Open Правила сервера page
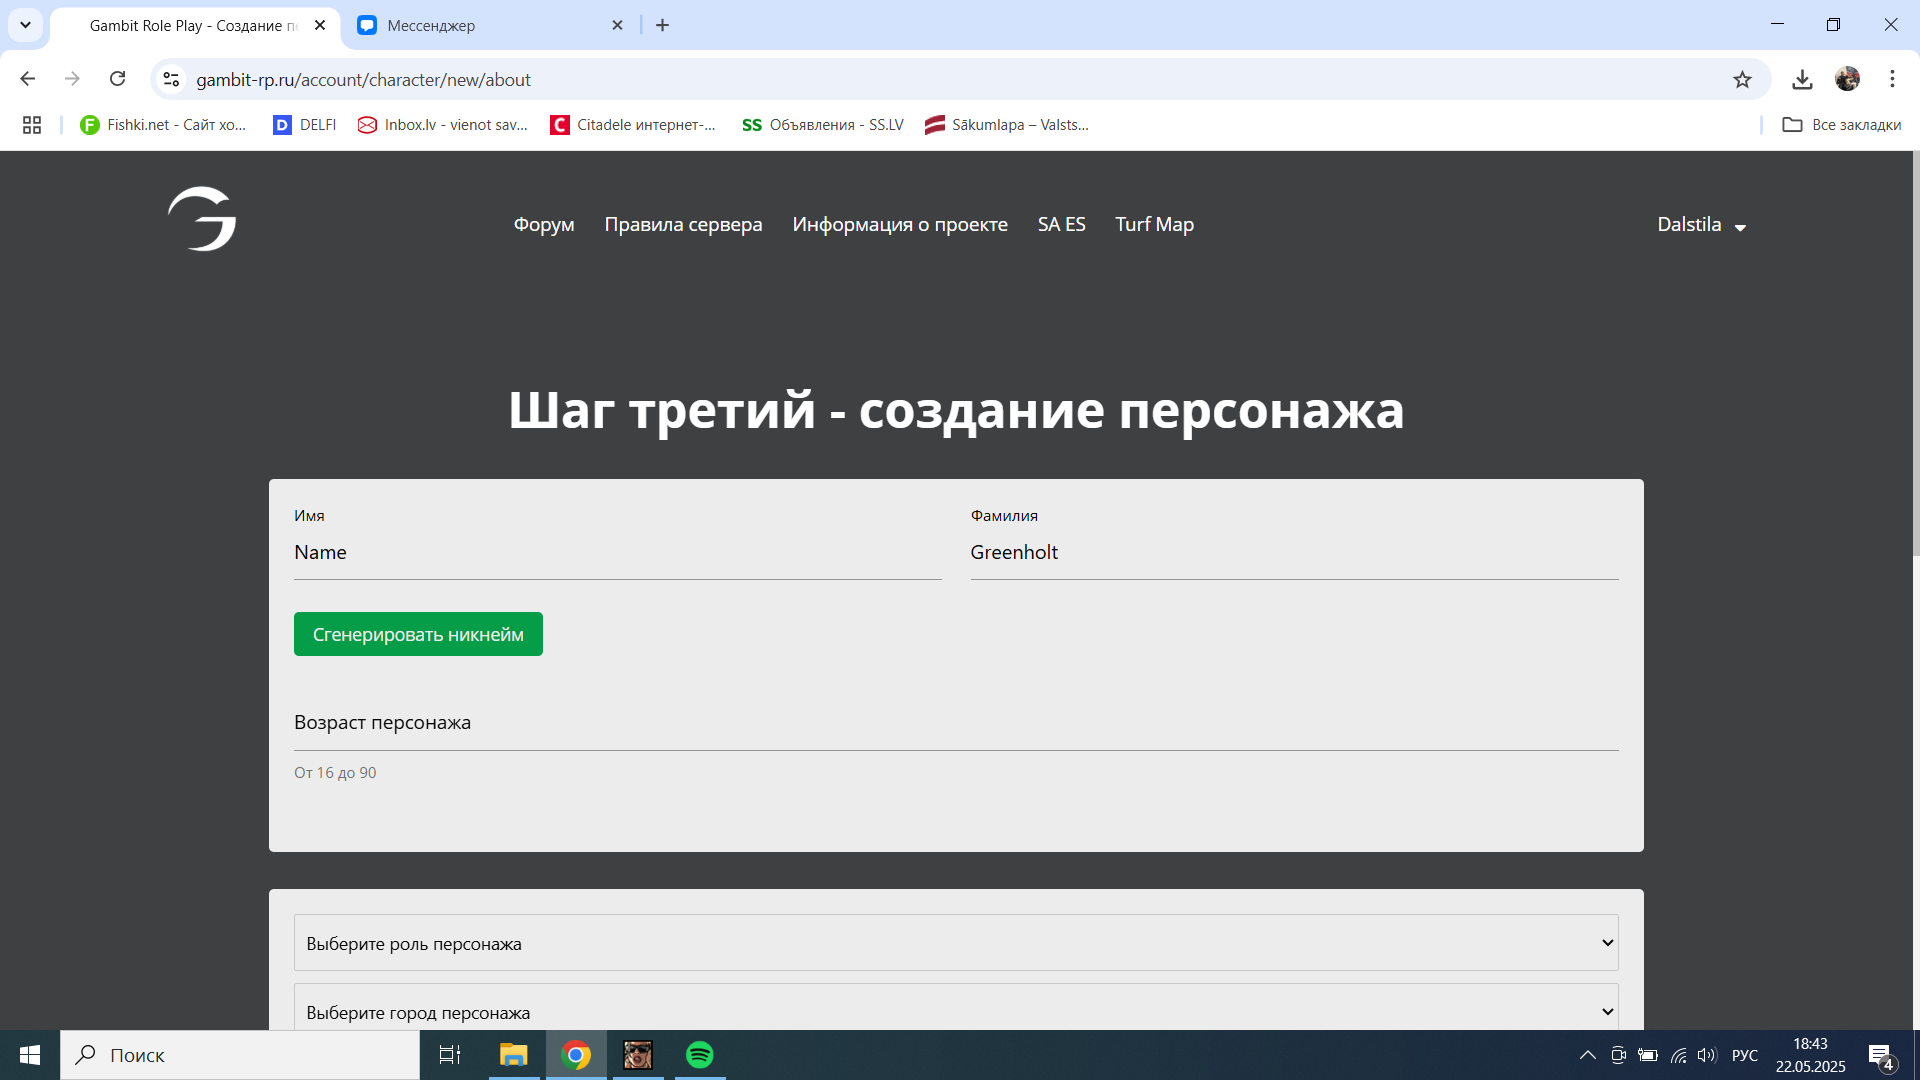This screenshot has width=1920, height=1080. (x=683, y=225)
